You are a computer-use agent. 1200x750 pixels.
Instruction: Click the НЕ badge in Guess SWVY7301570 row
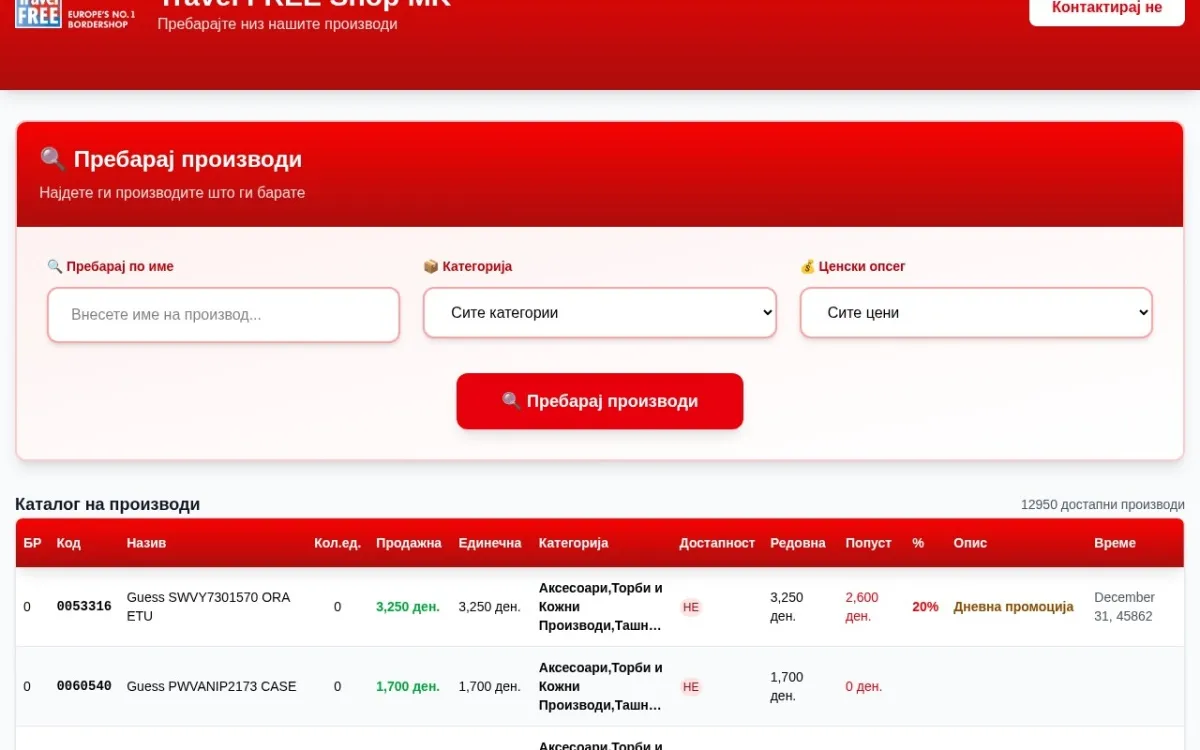691,607
